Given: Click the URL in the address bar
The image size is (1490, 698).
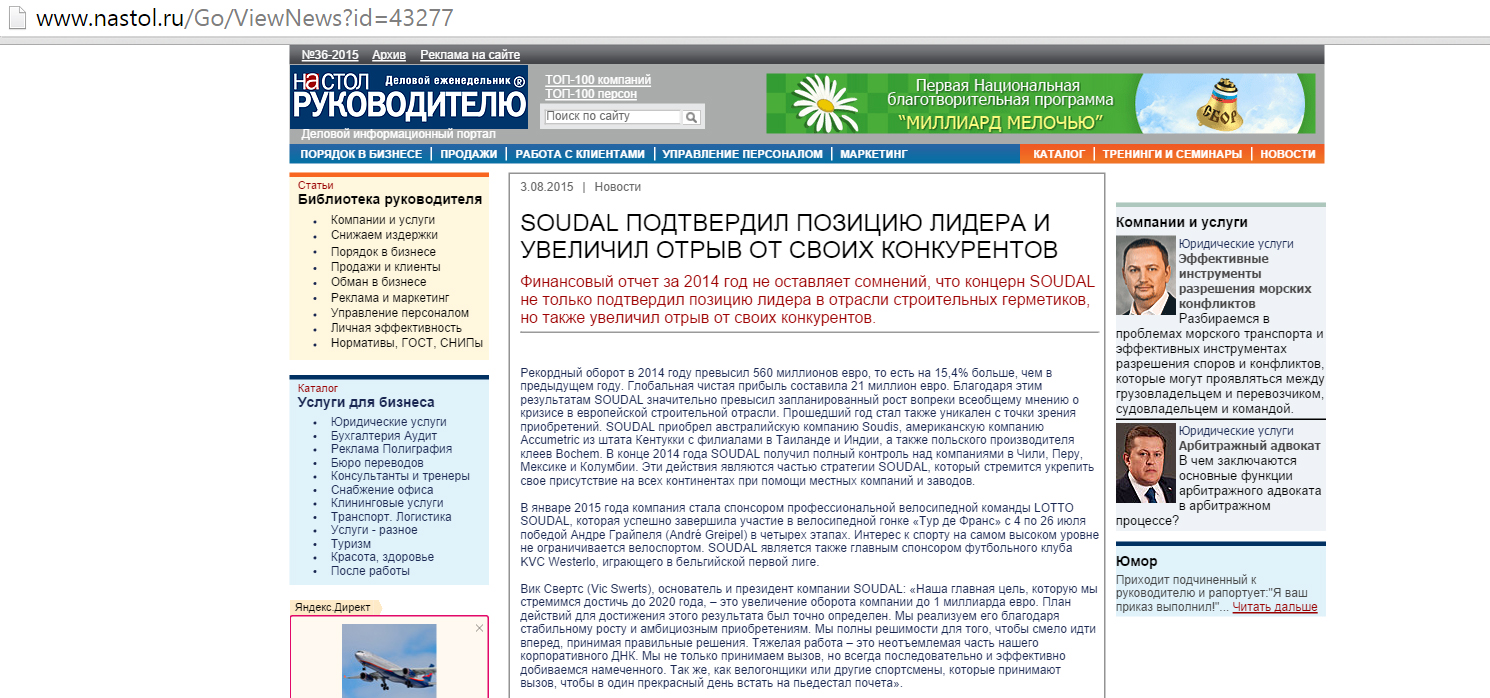Looking at the screenshot, I should (245, 18).
